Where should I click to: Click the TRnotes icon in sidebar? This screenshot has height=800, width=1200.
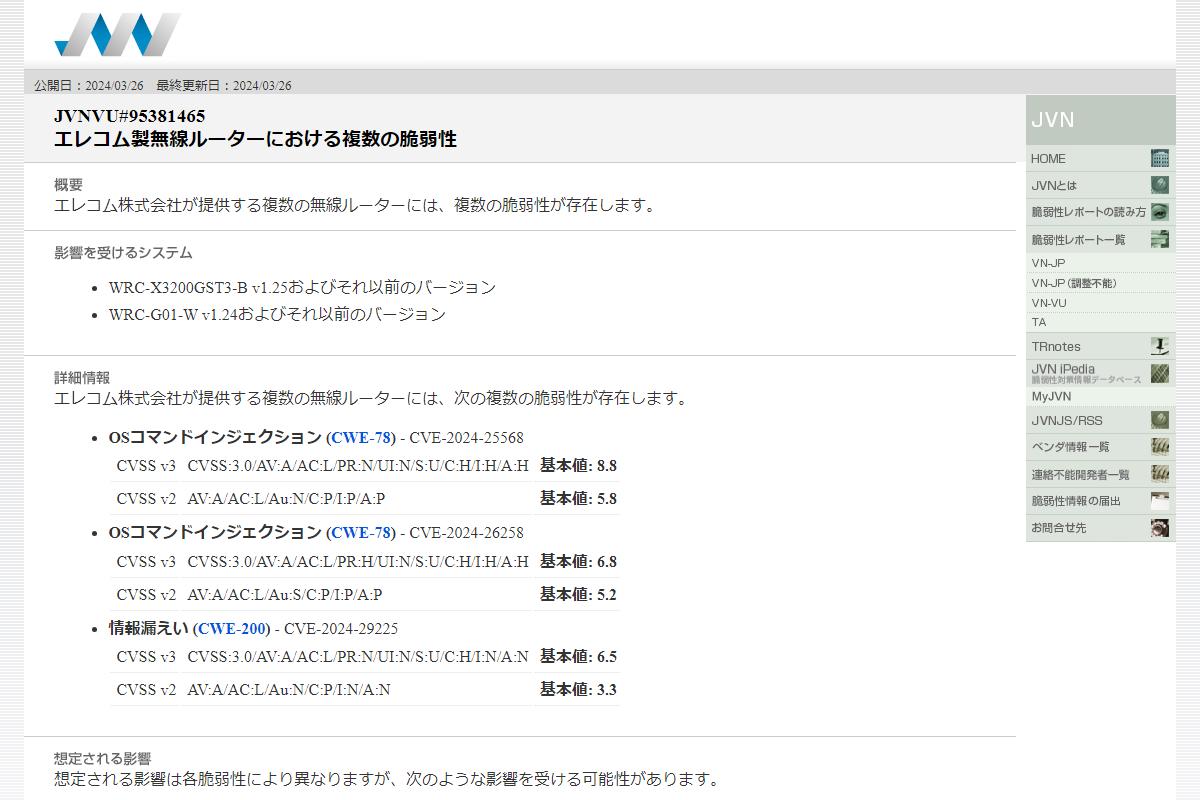tap(1160, 347)
